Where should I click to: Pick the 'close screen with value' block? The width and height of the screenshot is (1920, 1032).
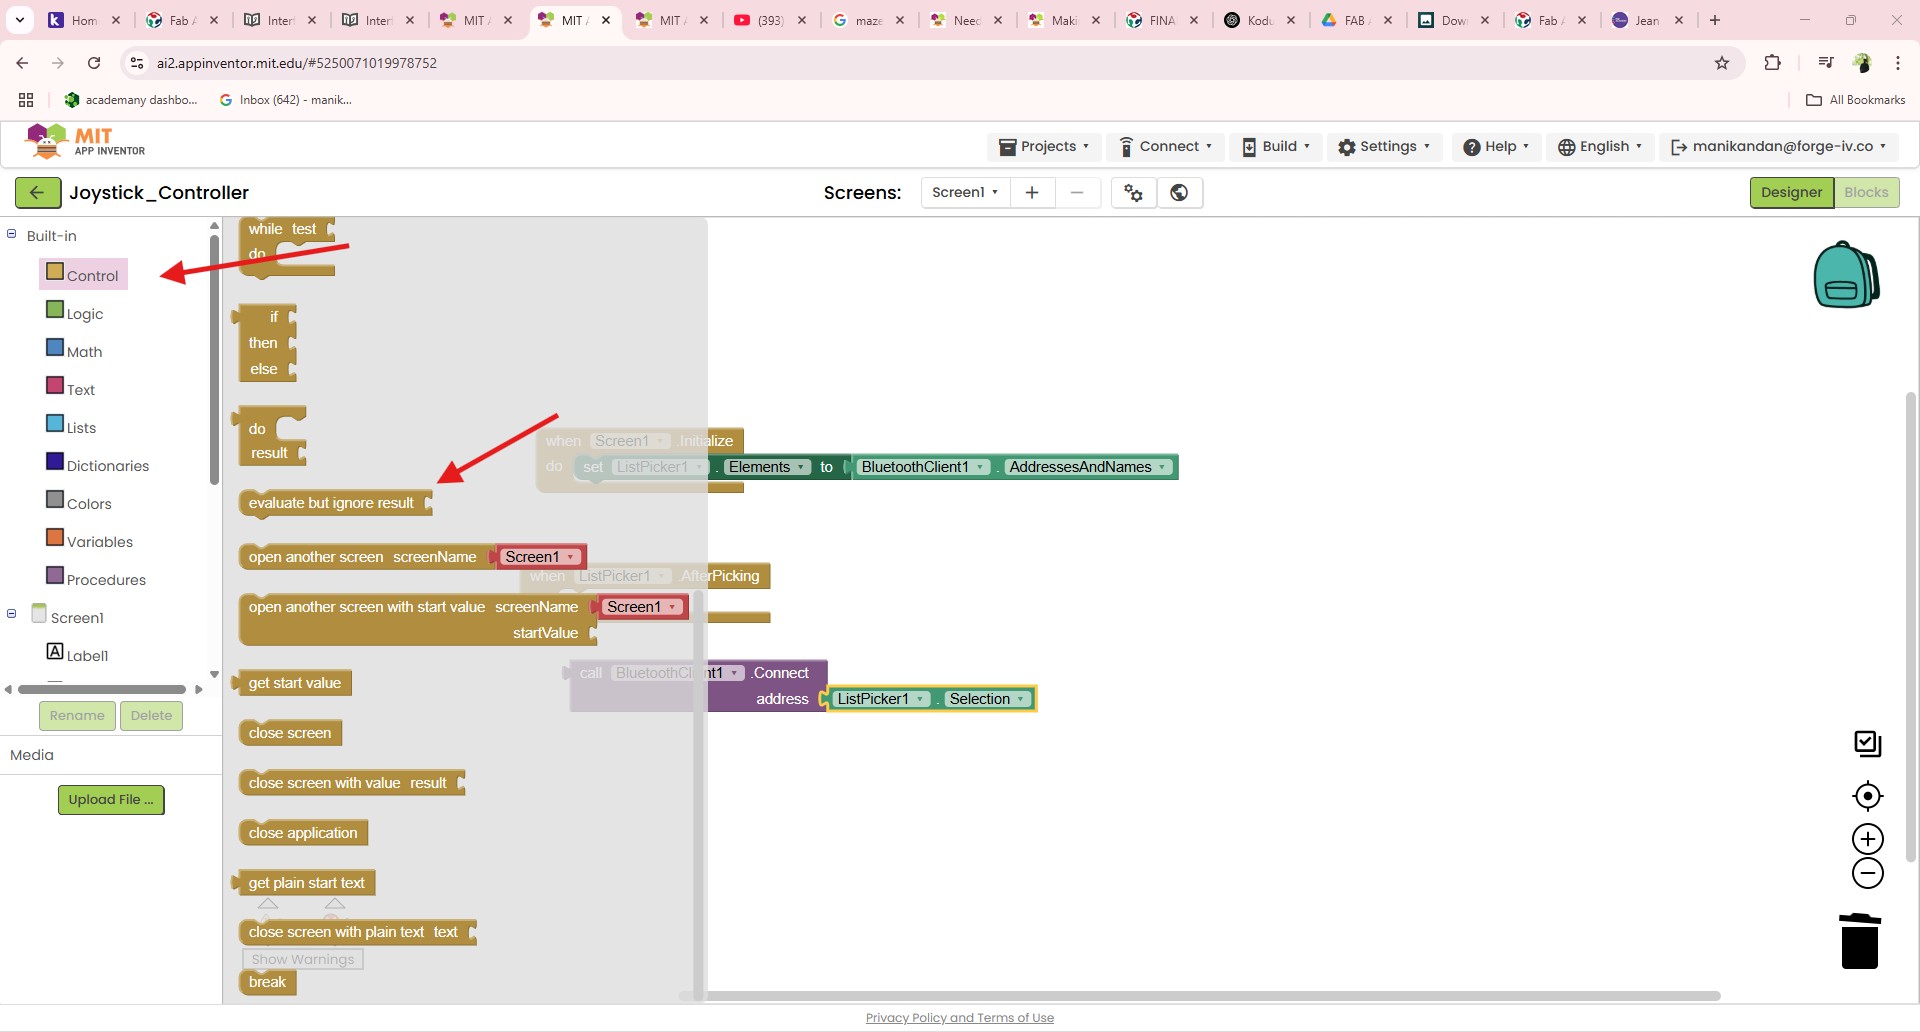[x=352, y=783]
